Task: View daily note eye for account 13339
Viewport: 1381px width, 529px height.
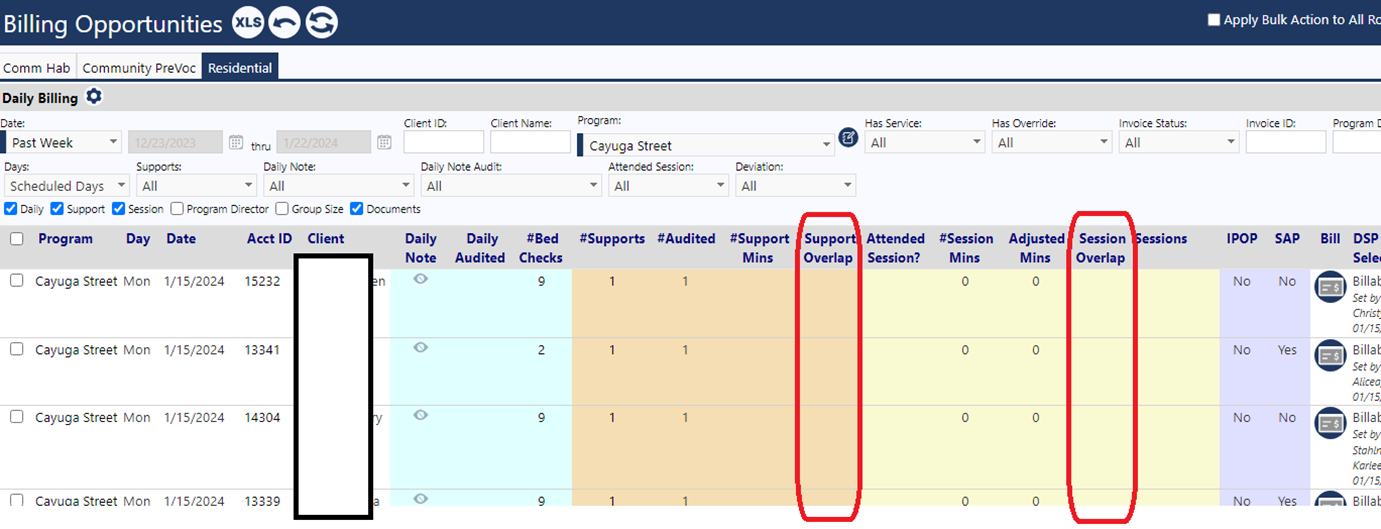Action: [421, 498]
